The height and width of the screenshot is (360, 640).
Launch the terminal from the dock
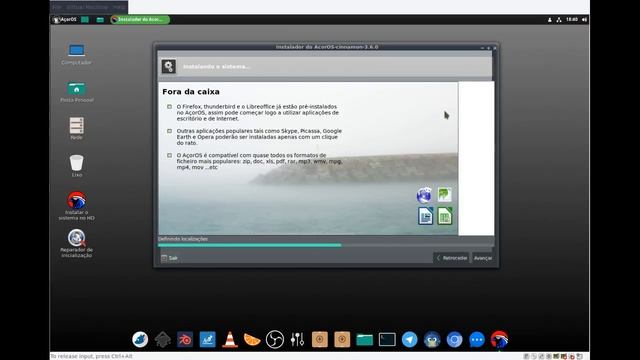387,339
